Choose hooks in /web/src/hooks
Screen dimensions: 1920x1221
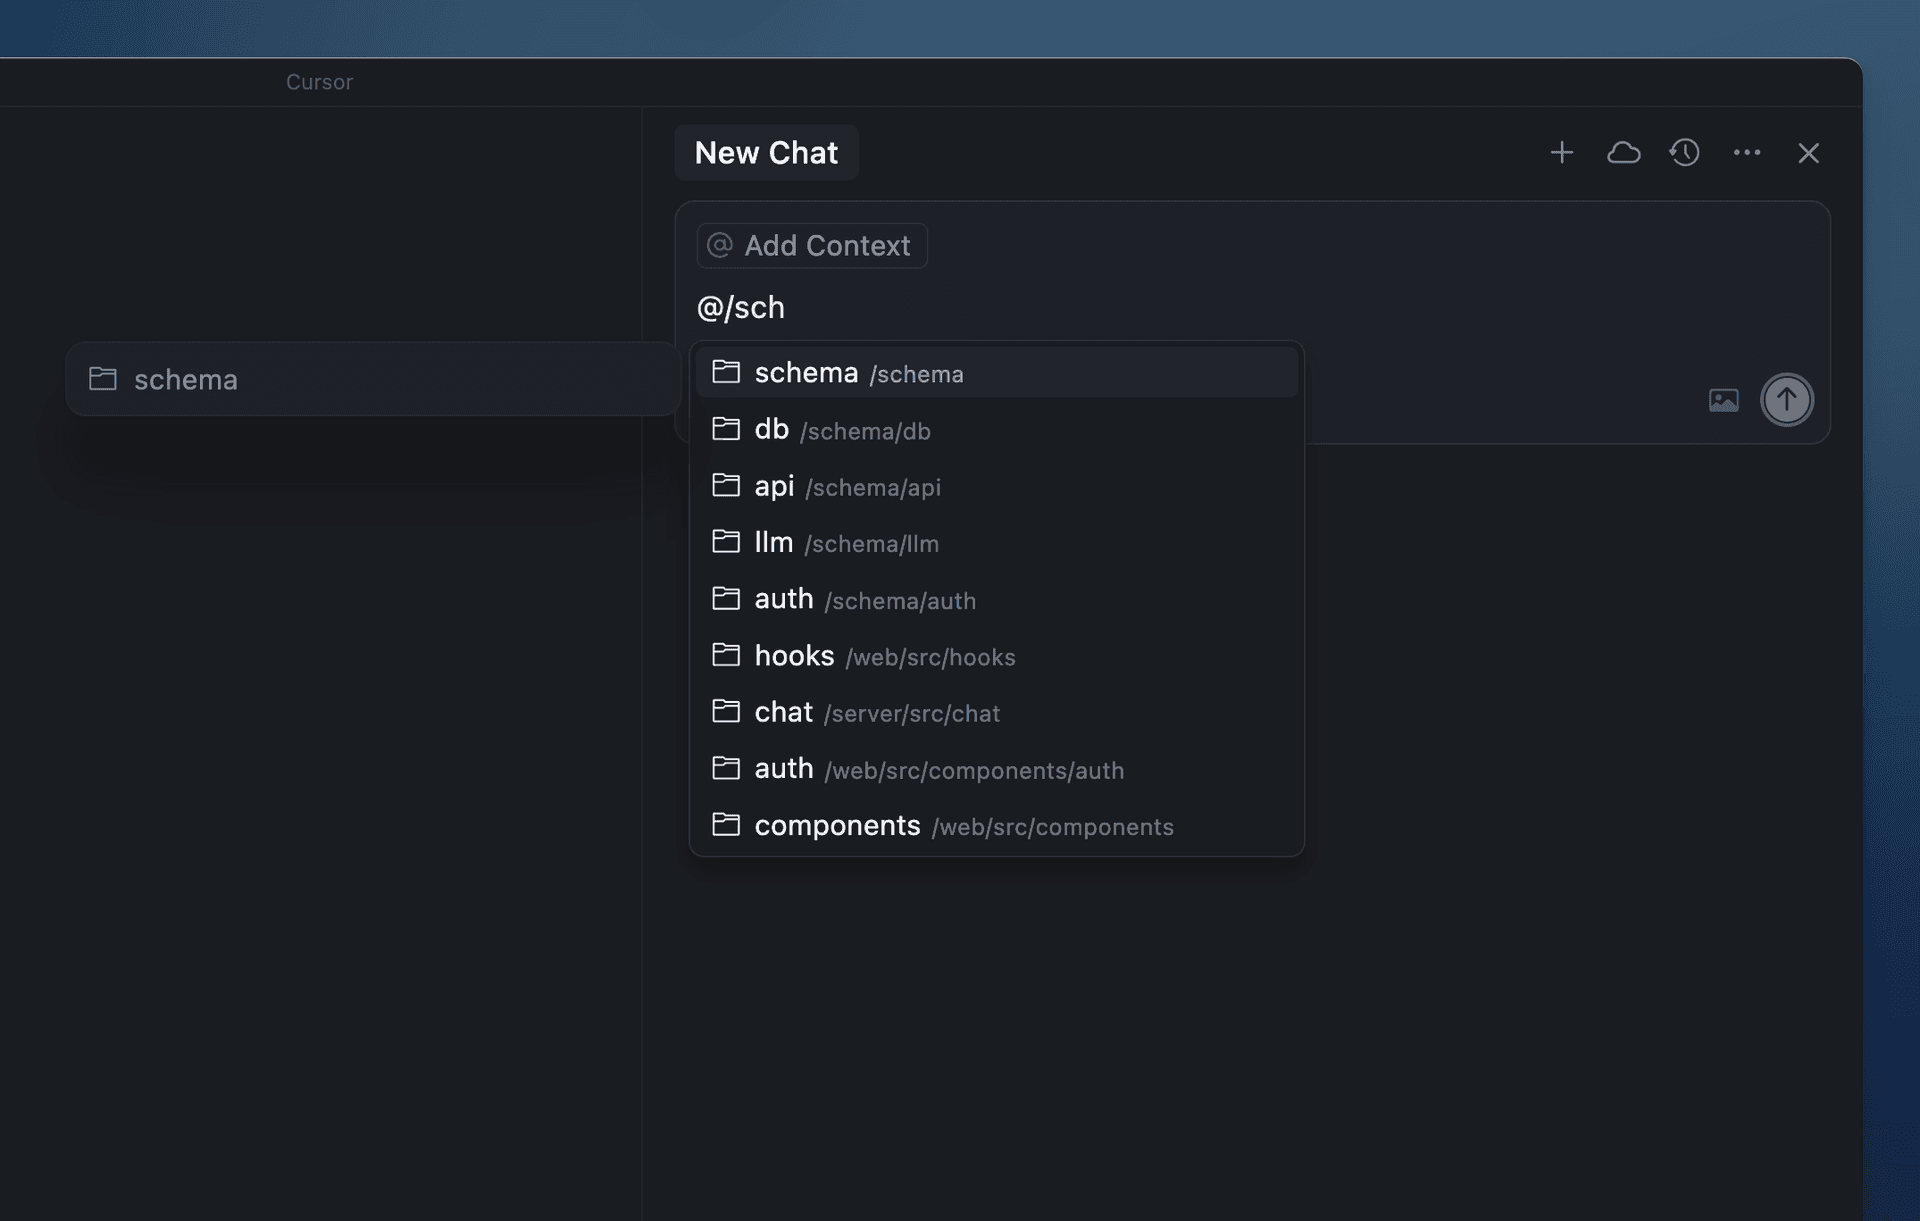click(x=883, y=656)
